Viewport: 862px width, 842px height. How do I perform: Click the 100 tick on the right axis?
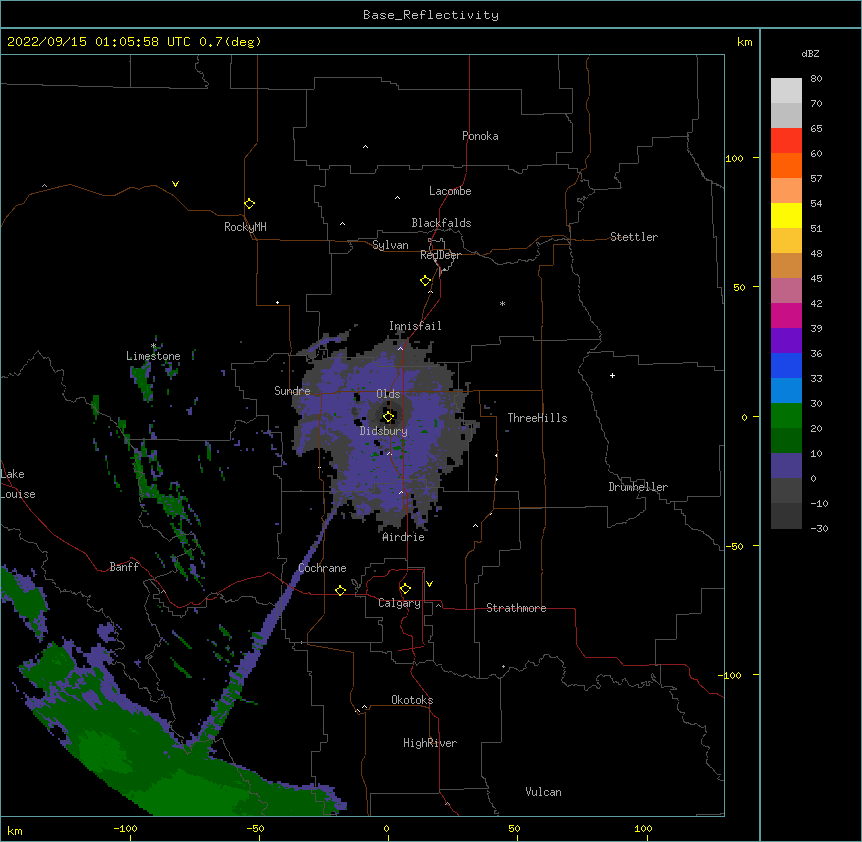pos(734,158)
